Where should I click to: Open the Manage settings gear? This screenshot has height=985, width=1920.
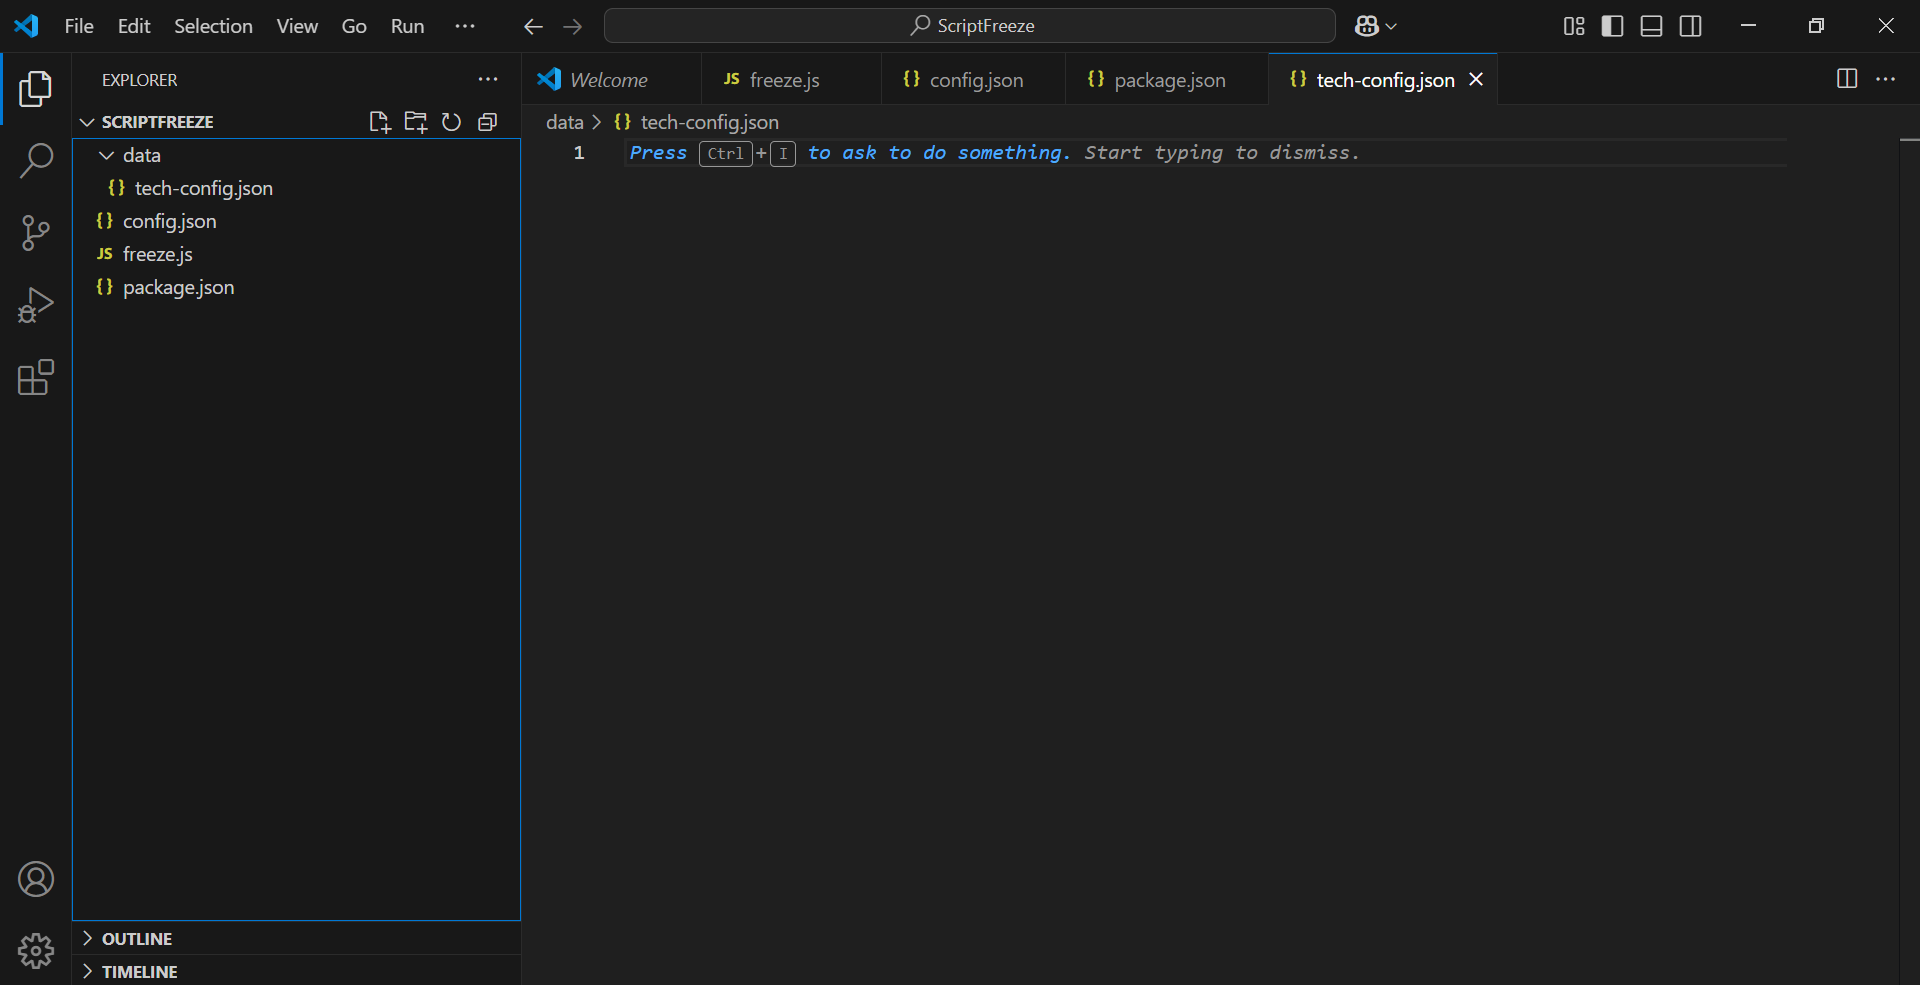pos(36,951)
